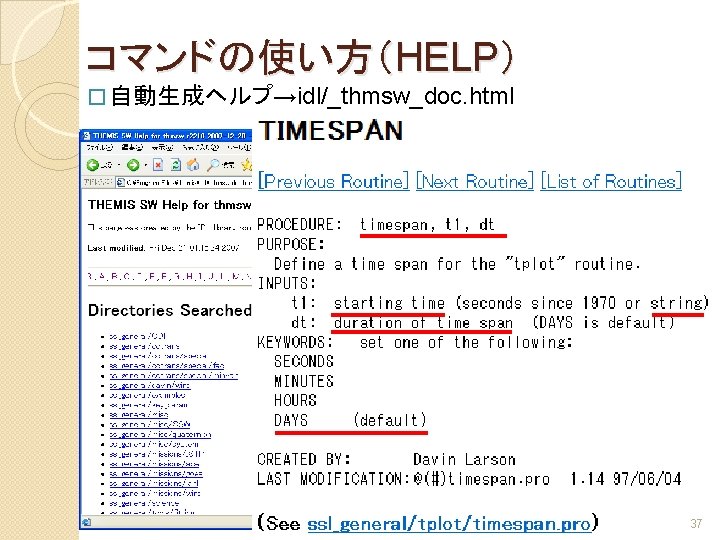Viewport: 720px width, 540px height.
Task: Open Back button history dropdown arrow
Action: 119,165
